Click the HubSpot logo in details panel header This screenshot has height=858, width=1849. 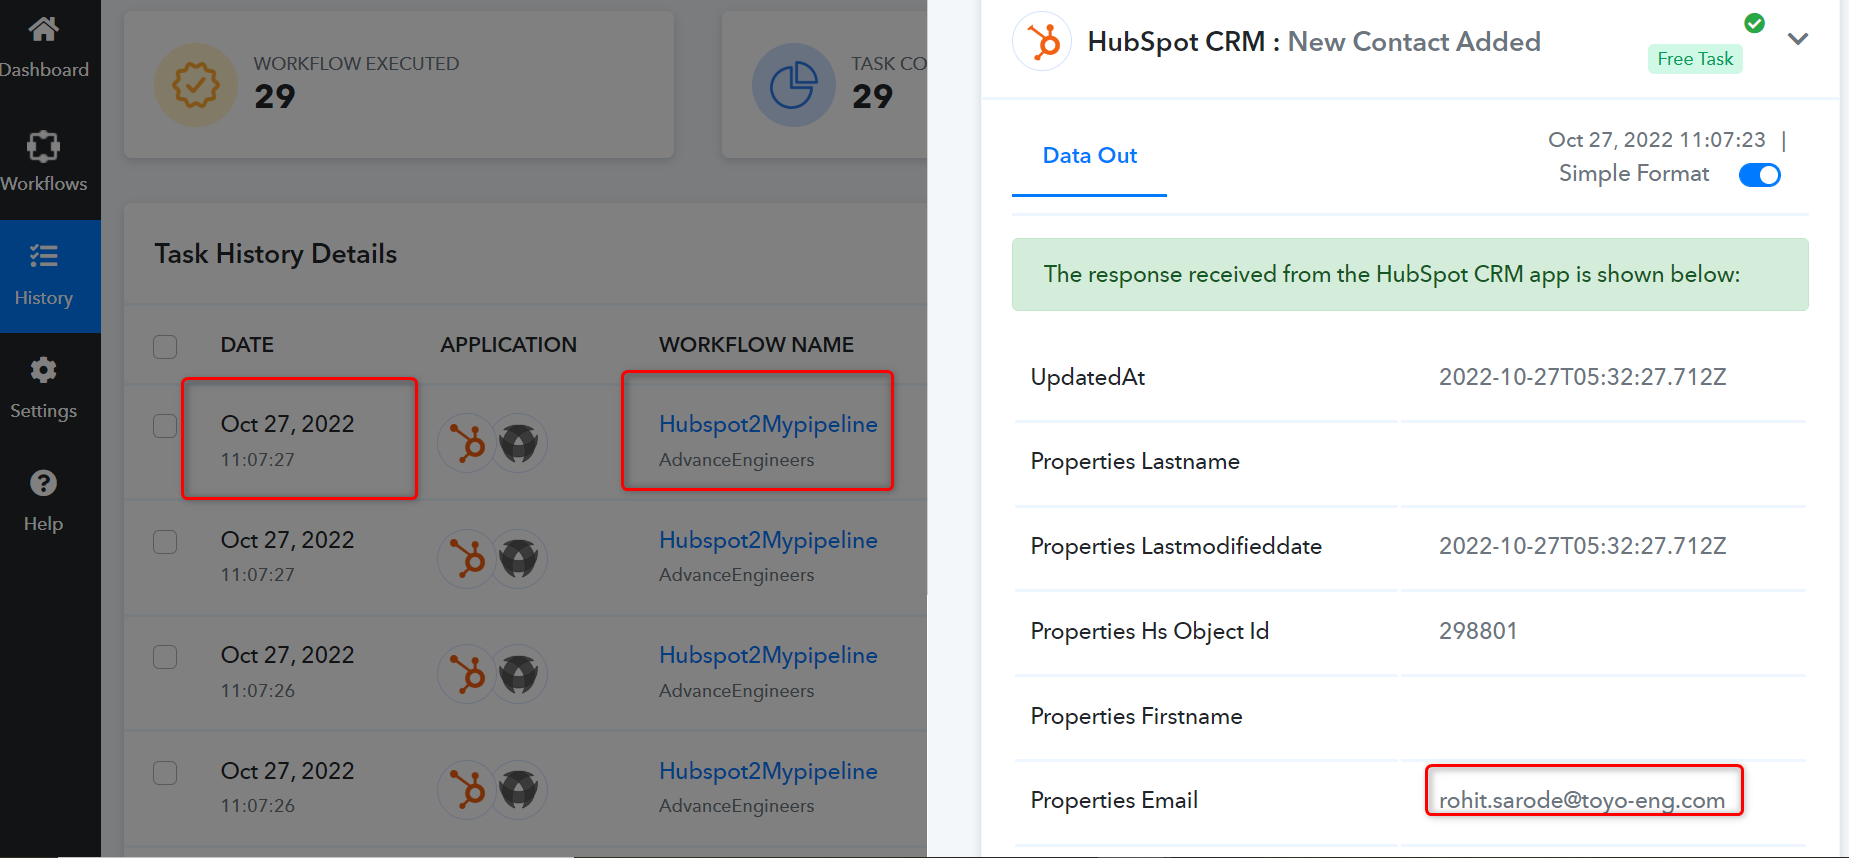(1043, 42)
